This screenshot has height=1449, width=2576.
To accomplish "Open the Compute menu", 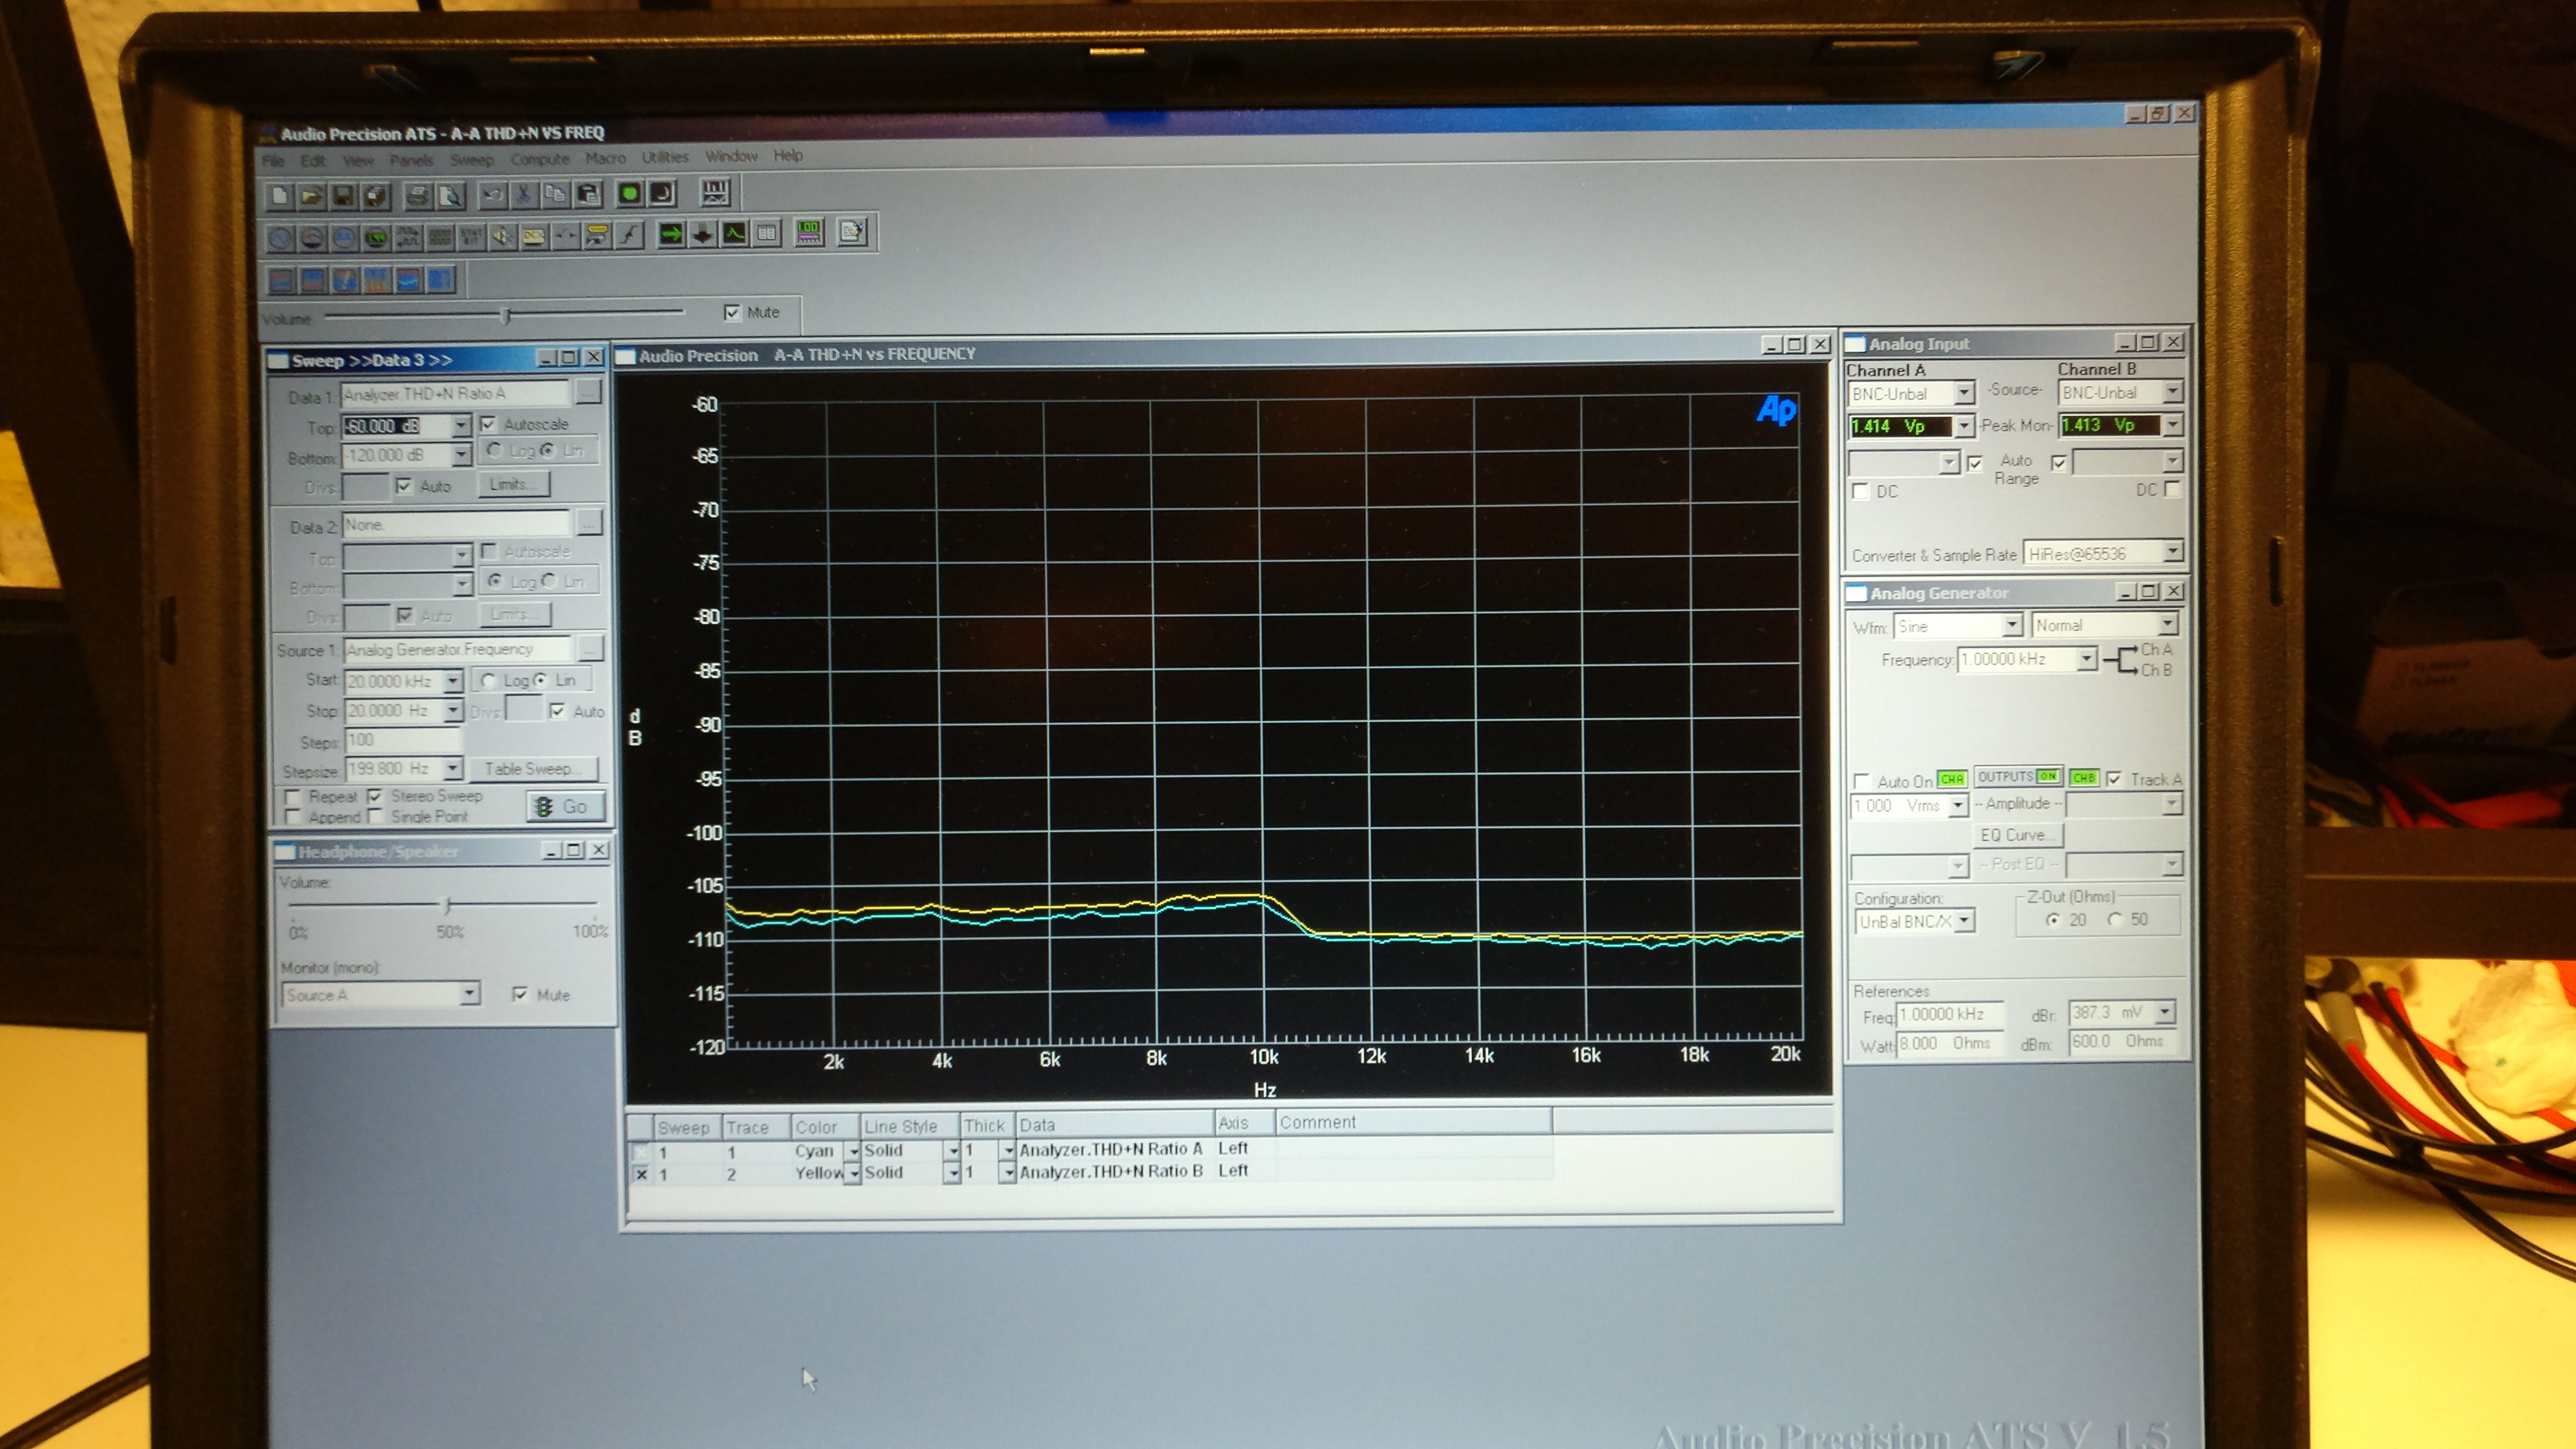I will pyautogui.click(x=539, y=159).
